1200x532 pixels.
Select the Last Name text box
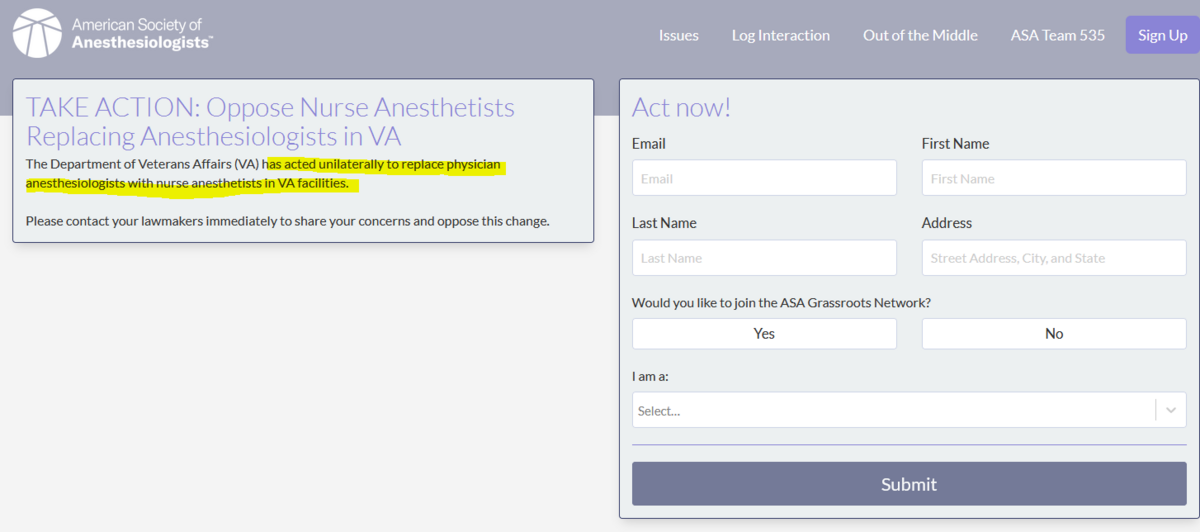point(764,258)
